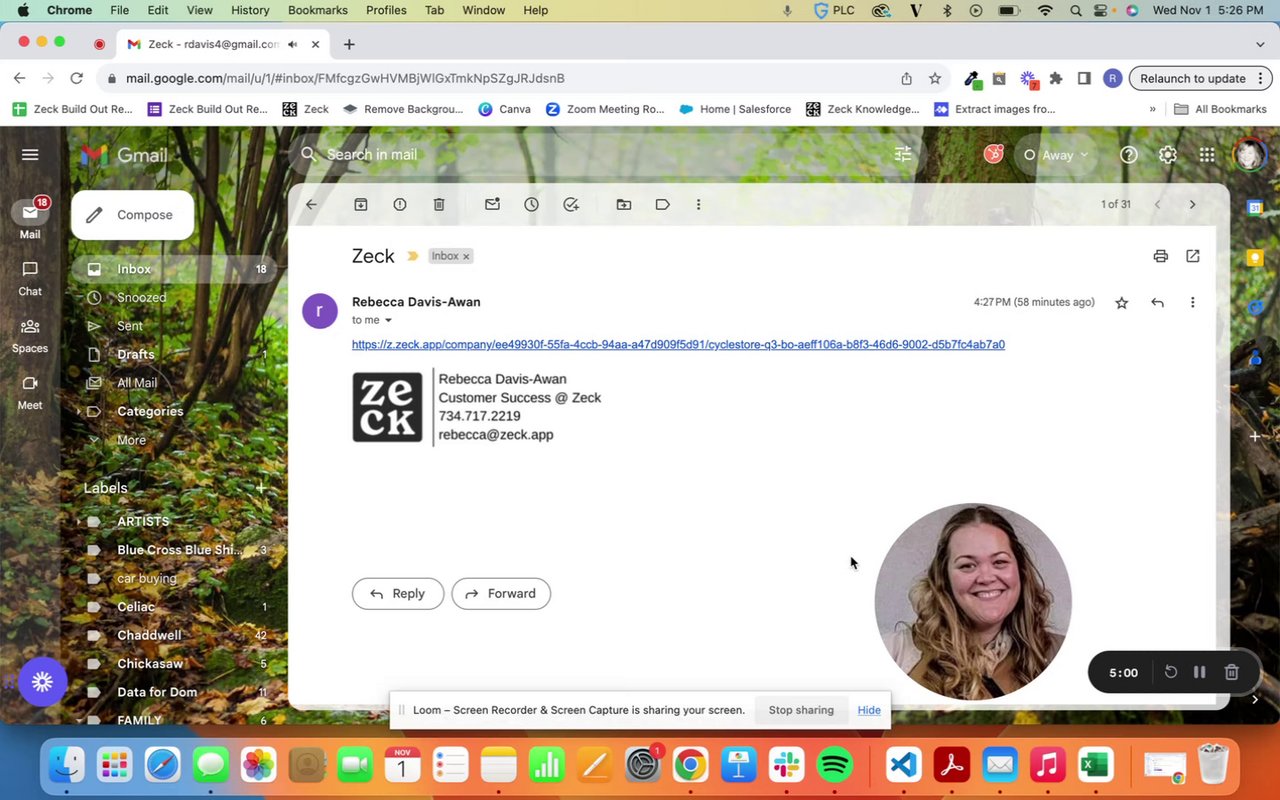
Task: Open Chrome File menu
Action: 119,10
